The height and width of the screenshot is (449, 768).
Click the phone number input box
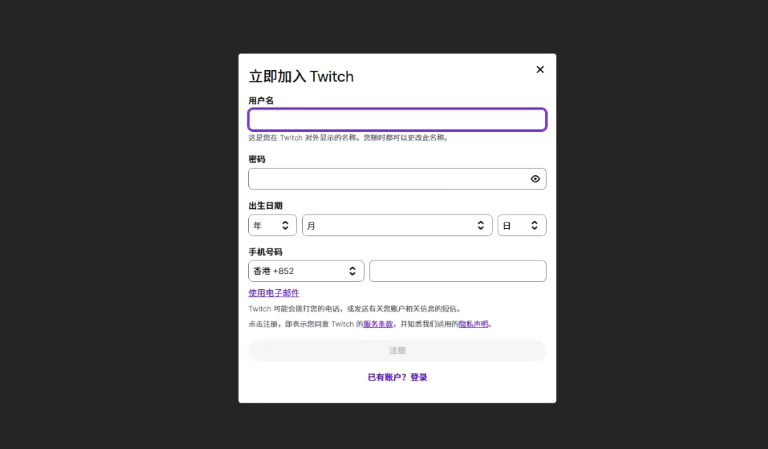[457, 271]
